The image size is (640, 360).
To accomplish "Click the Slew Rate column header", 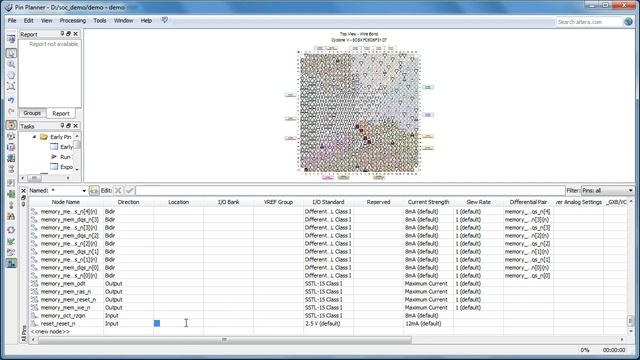I will 478,202.
